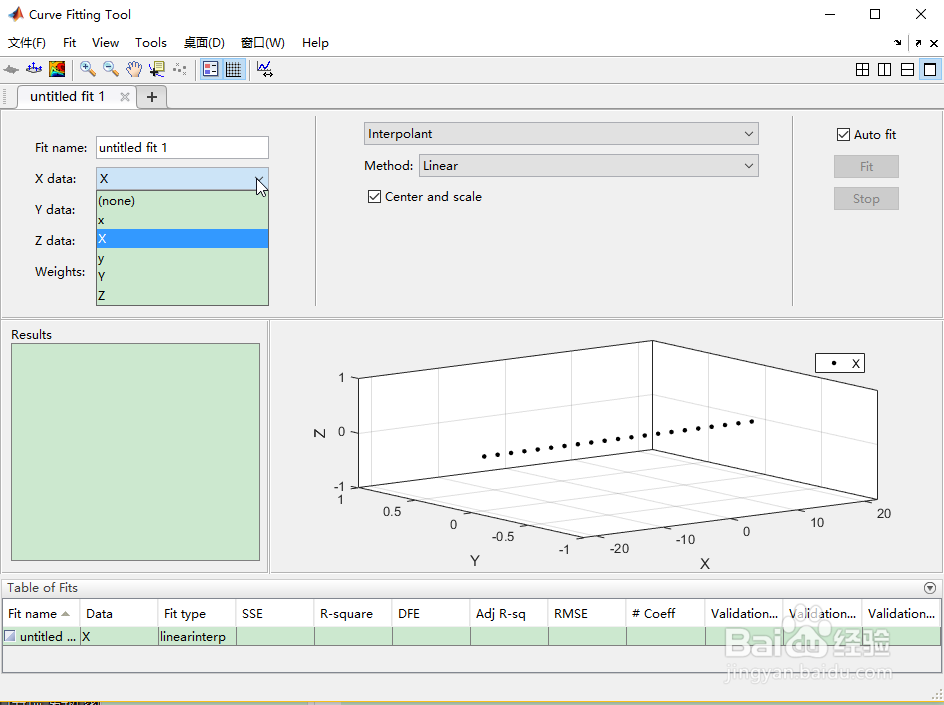Tile all fits in a grid layout
The width and height of the screenshot is (944, 705).
[862, 69]
